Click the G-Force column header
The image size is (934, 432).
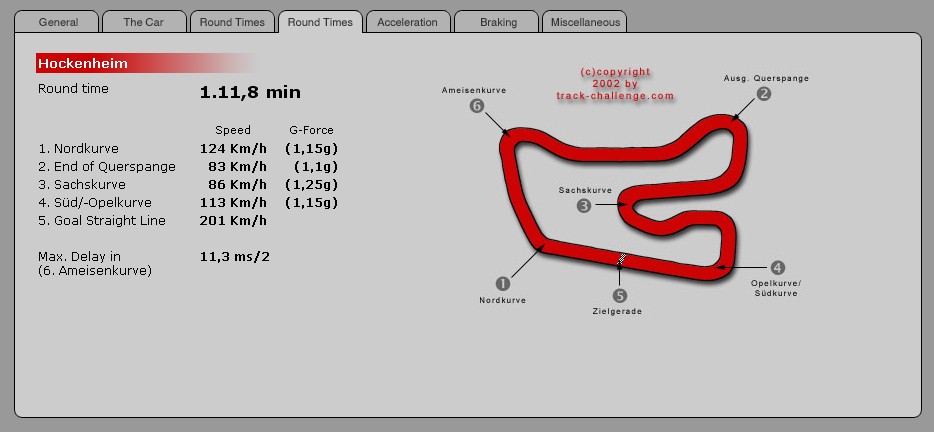coord(311,130)
